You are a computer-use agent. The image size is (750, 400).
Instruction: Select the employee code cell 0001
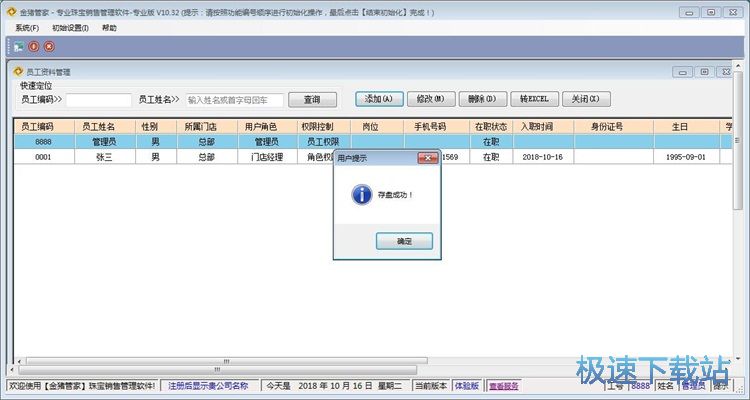coord(44,157)
